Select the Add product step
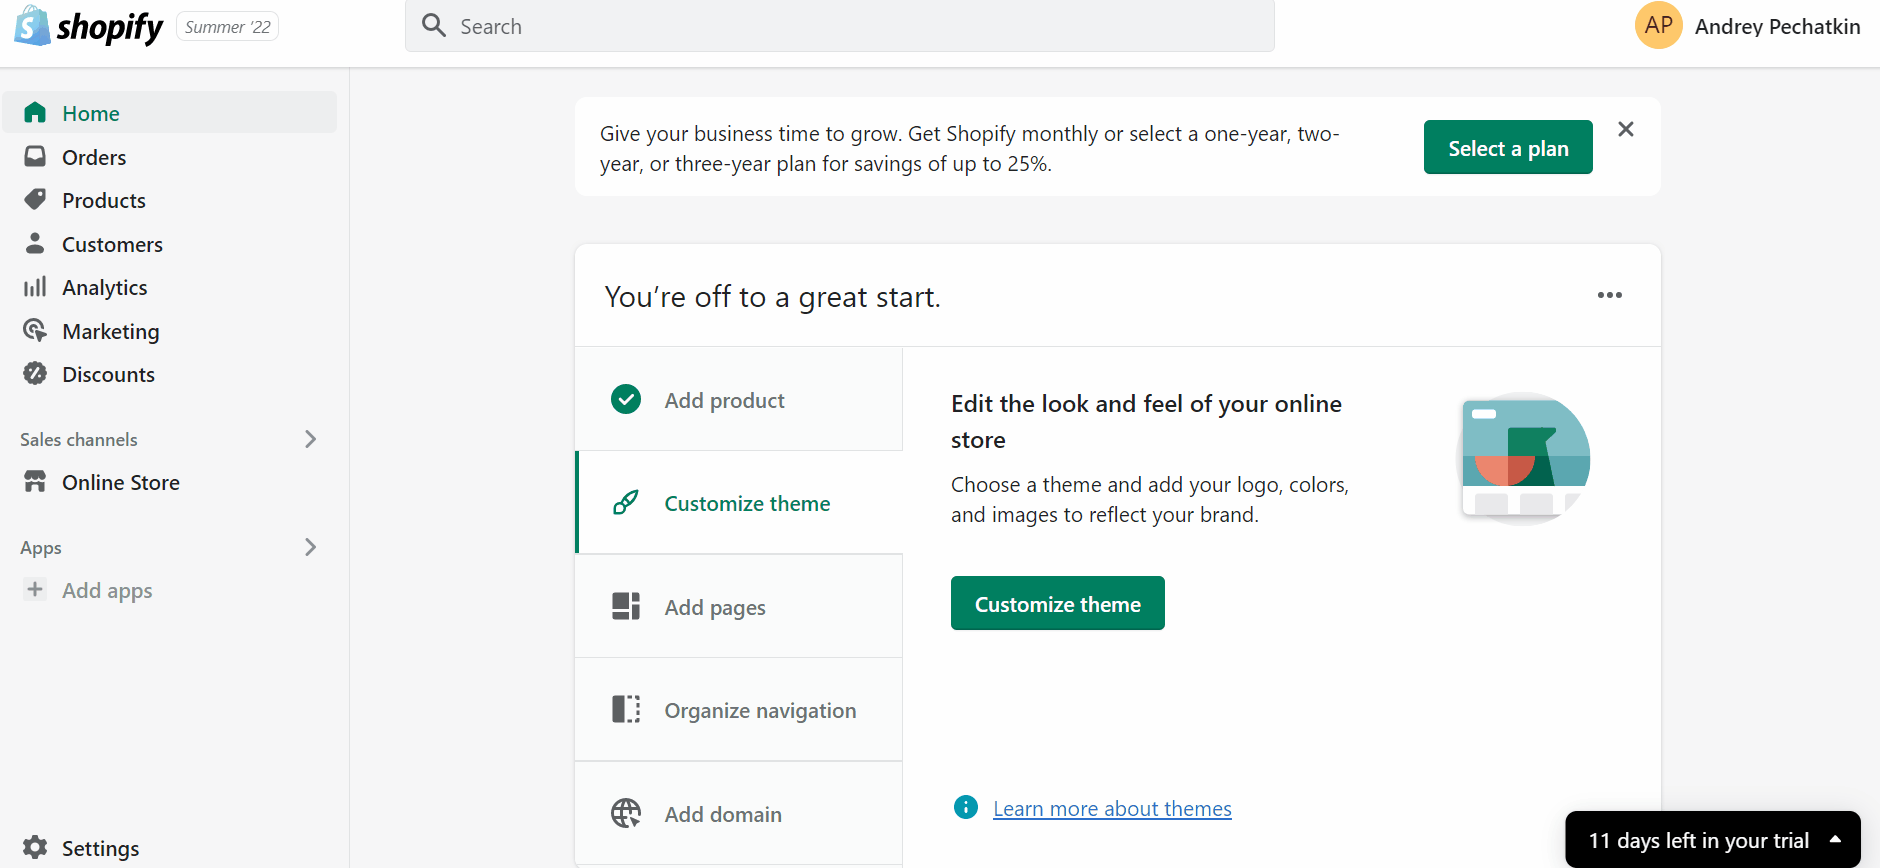The image size is (1880, 868). (x=739, y=400)
